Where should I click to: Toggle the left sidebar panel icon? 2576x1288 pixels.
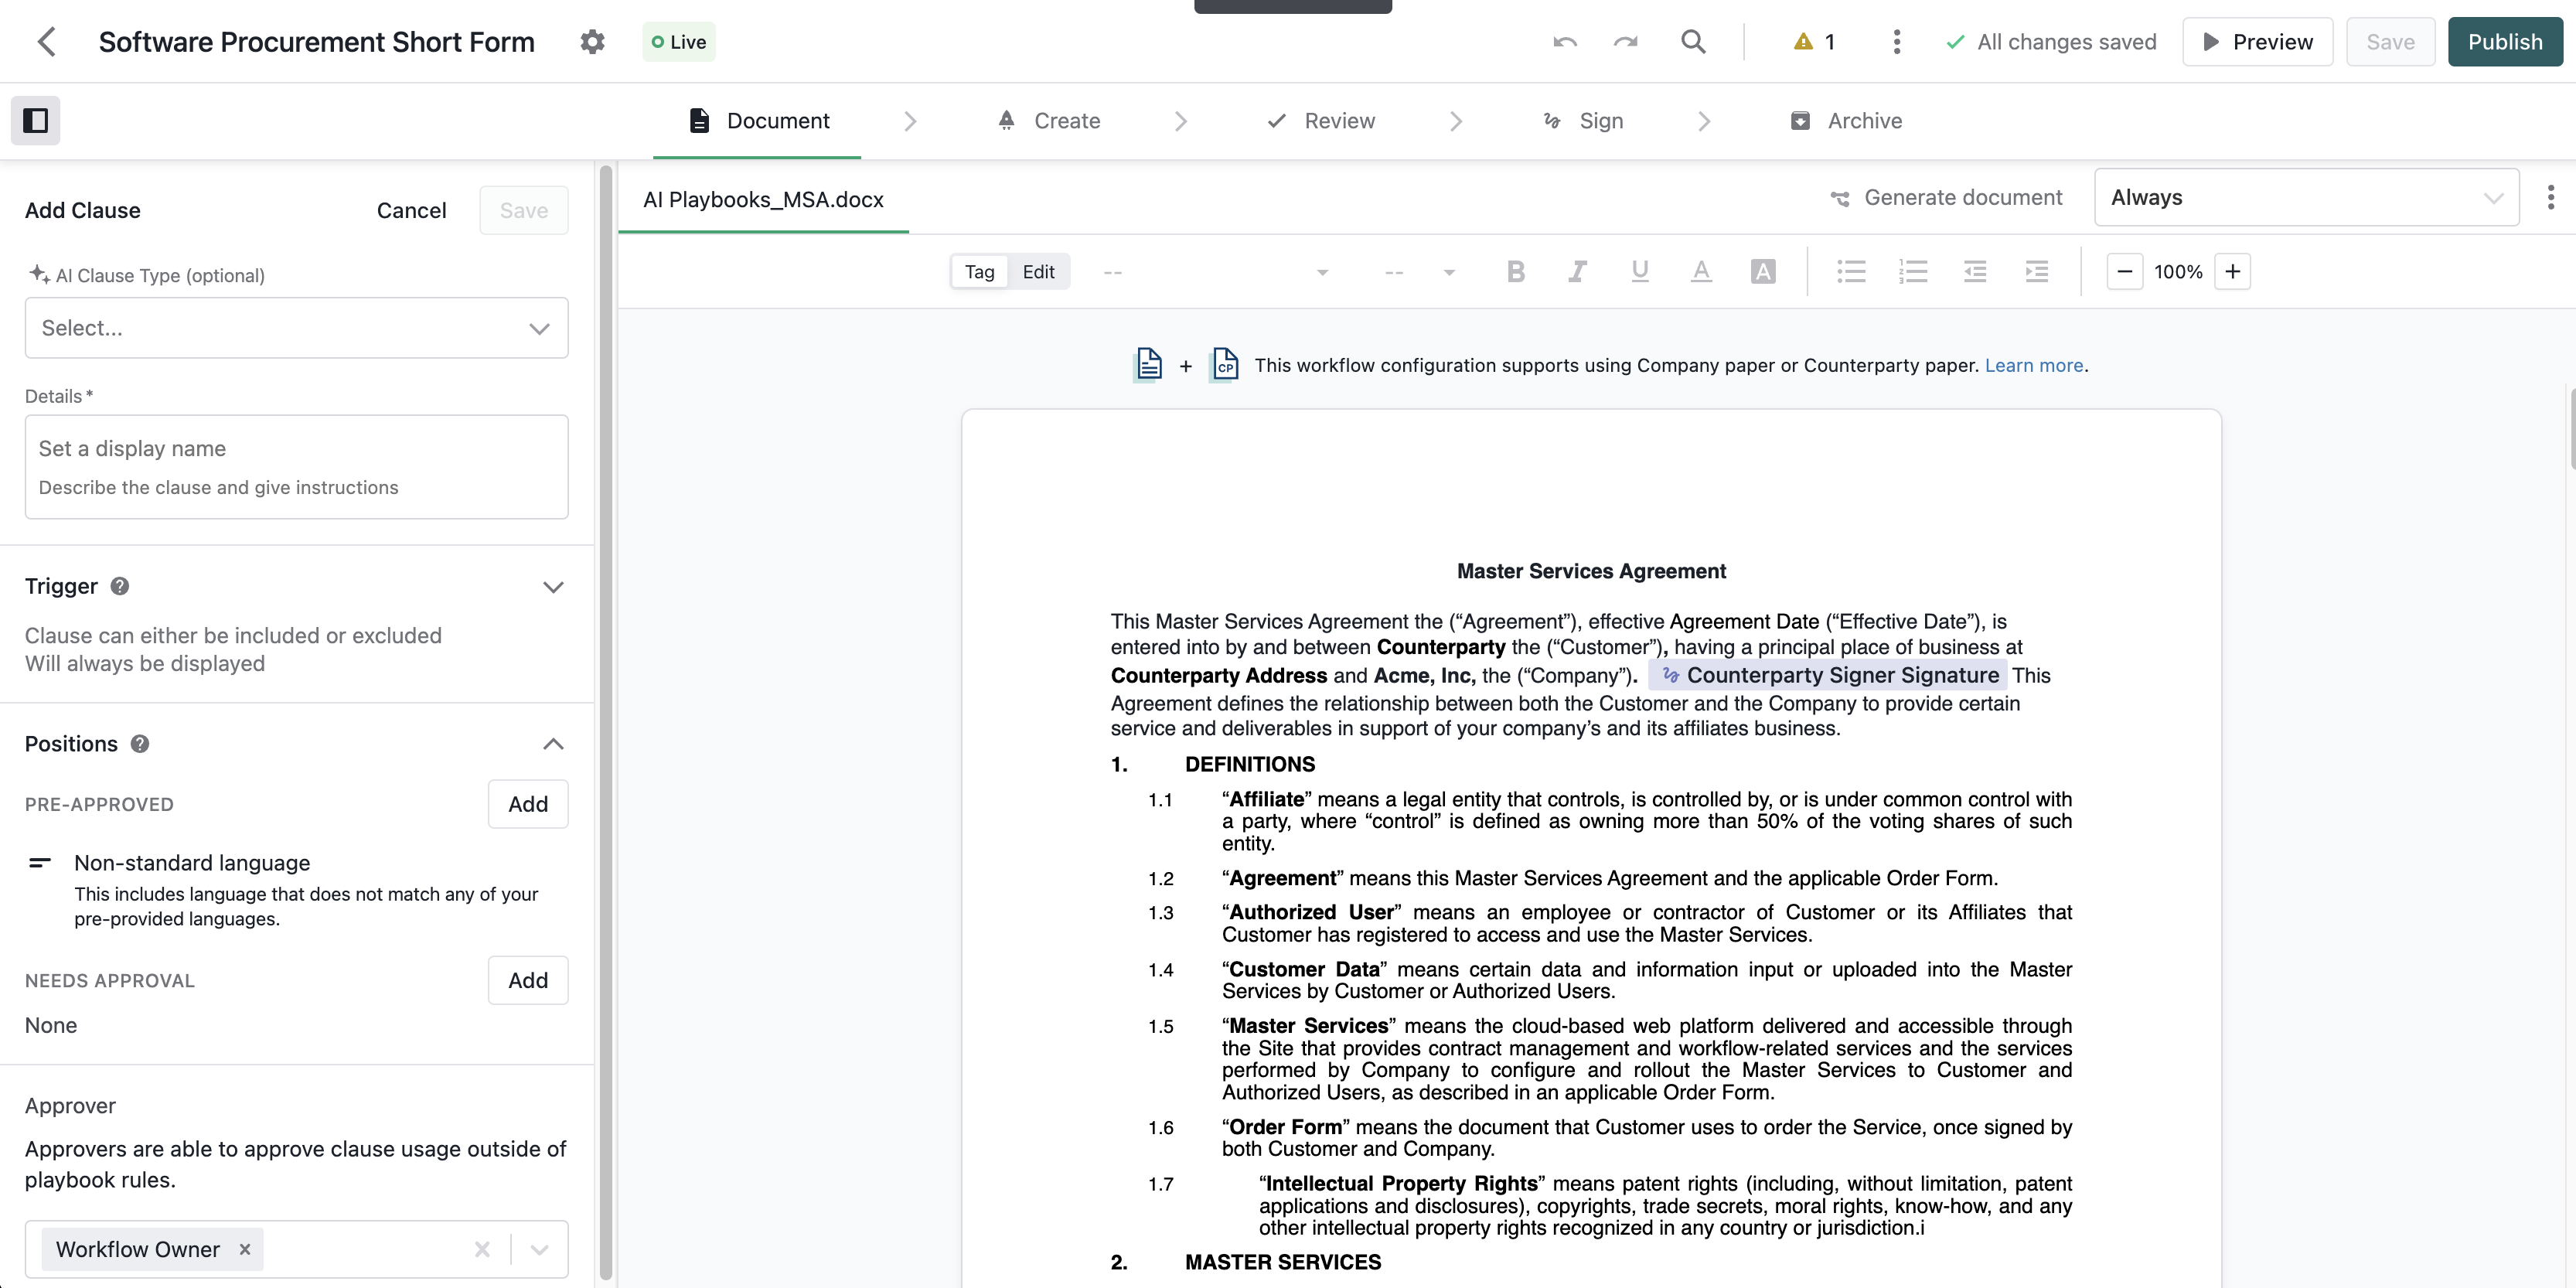pos(36,121)
